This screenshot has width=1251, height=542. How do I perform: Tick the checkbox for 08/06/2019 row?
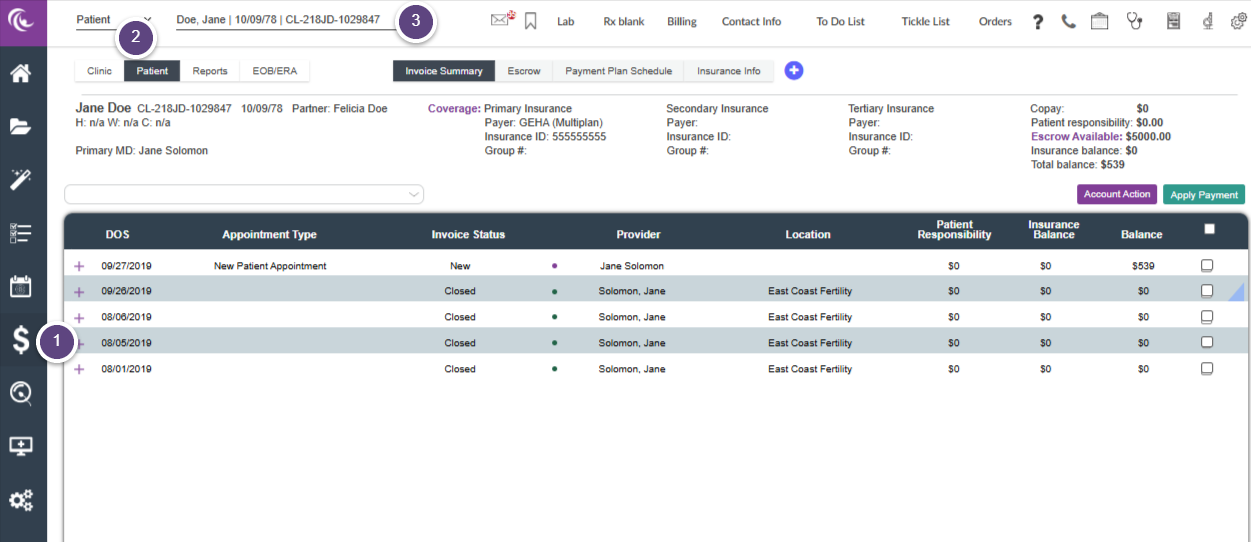[1207, 317]
